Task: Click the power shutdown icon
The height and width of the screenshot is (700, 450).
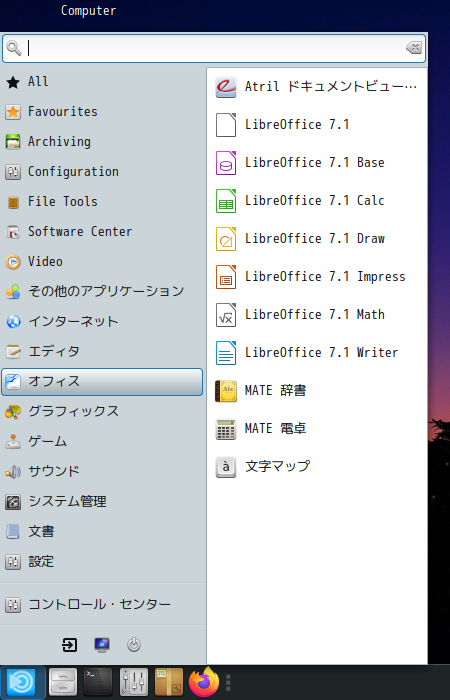Action: (x=134, y=645)
